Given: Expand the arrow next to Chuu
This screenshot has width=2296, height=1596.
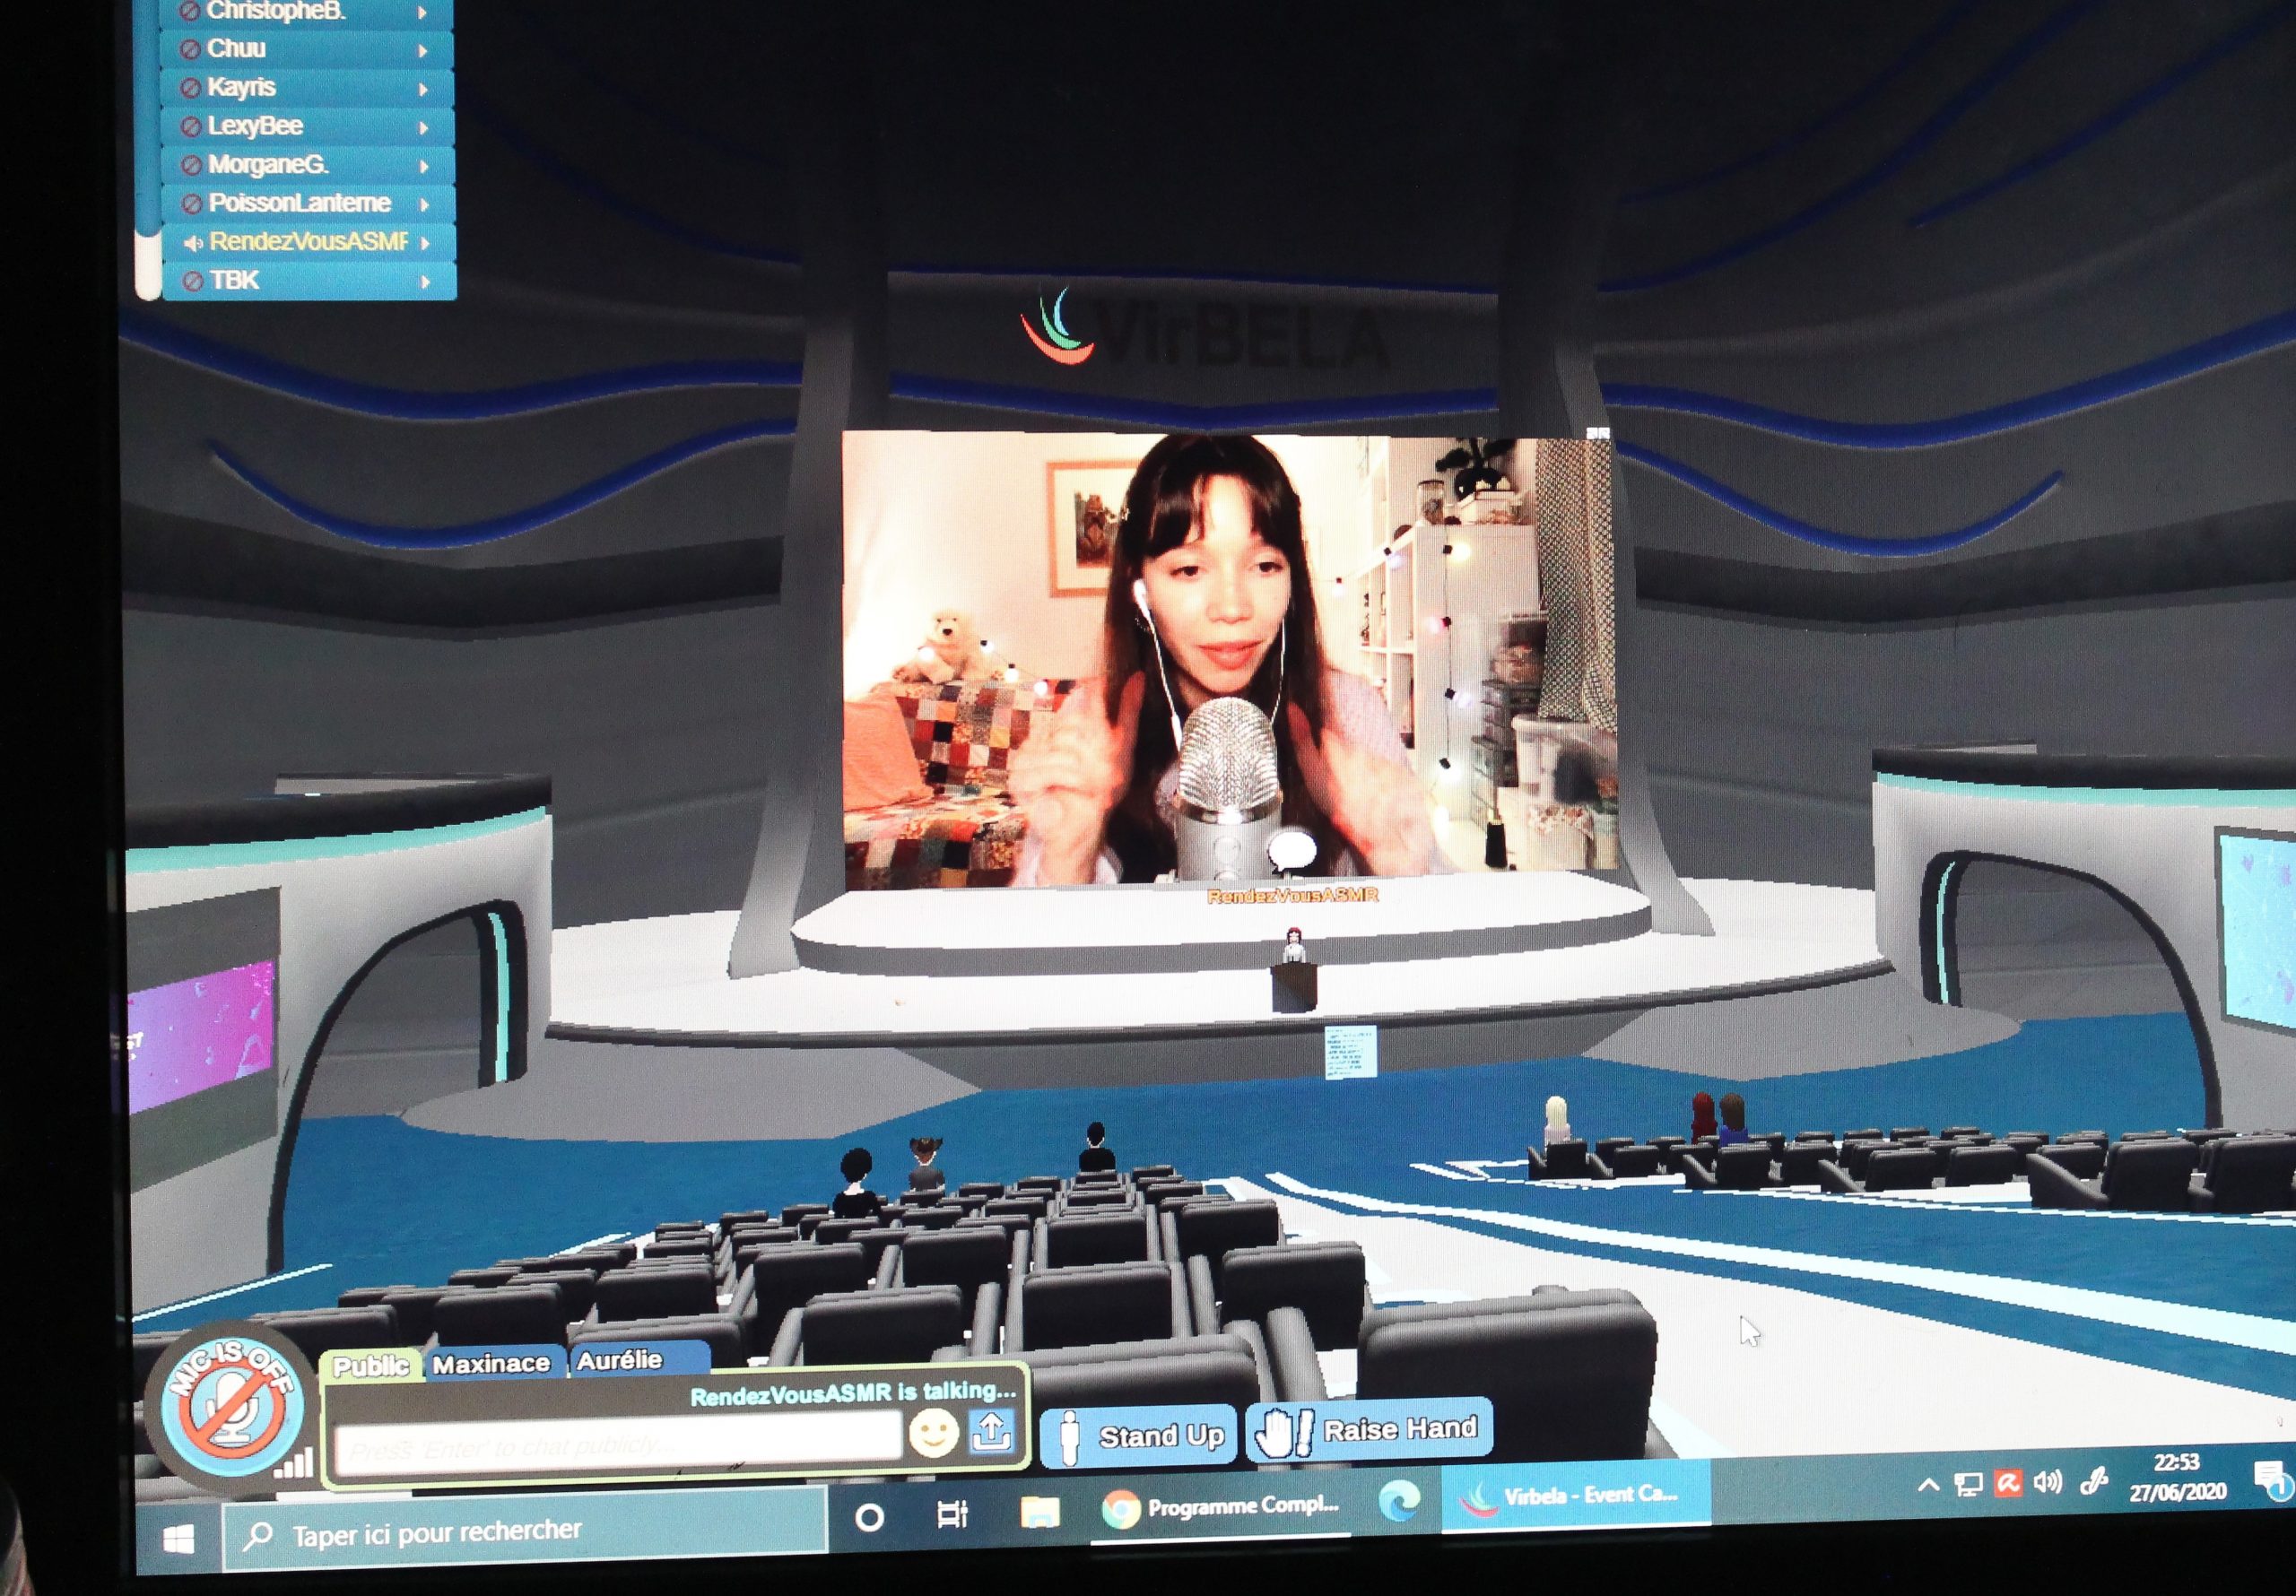Looking at the screenshot, I should coord(422,50).
